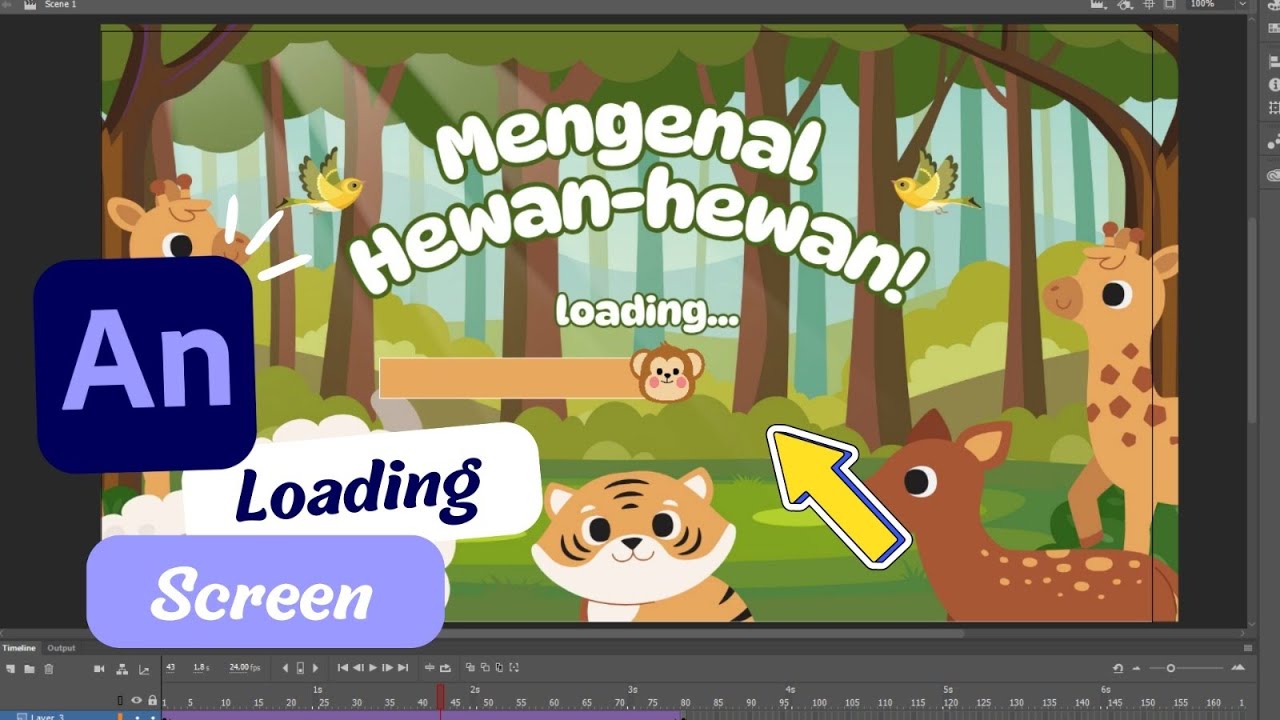Toggle the Loop playback icon
This screenshot has height=720, width=1280.
[445, 668]
